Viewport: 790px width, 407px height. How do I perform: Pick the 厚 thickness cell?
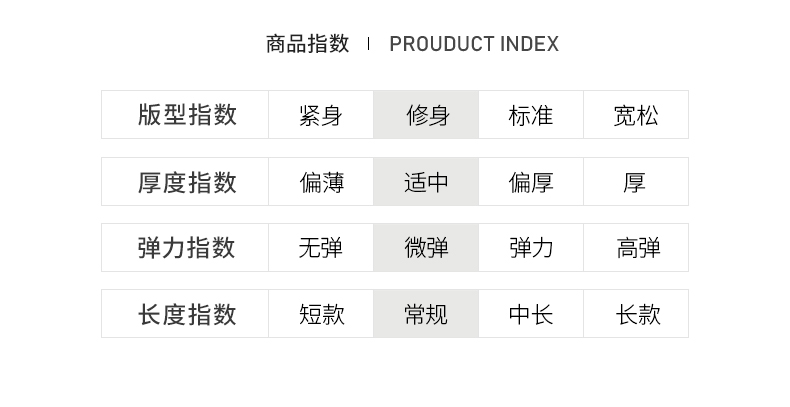pos(636,182)
